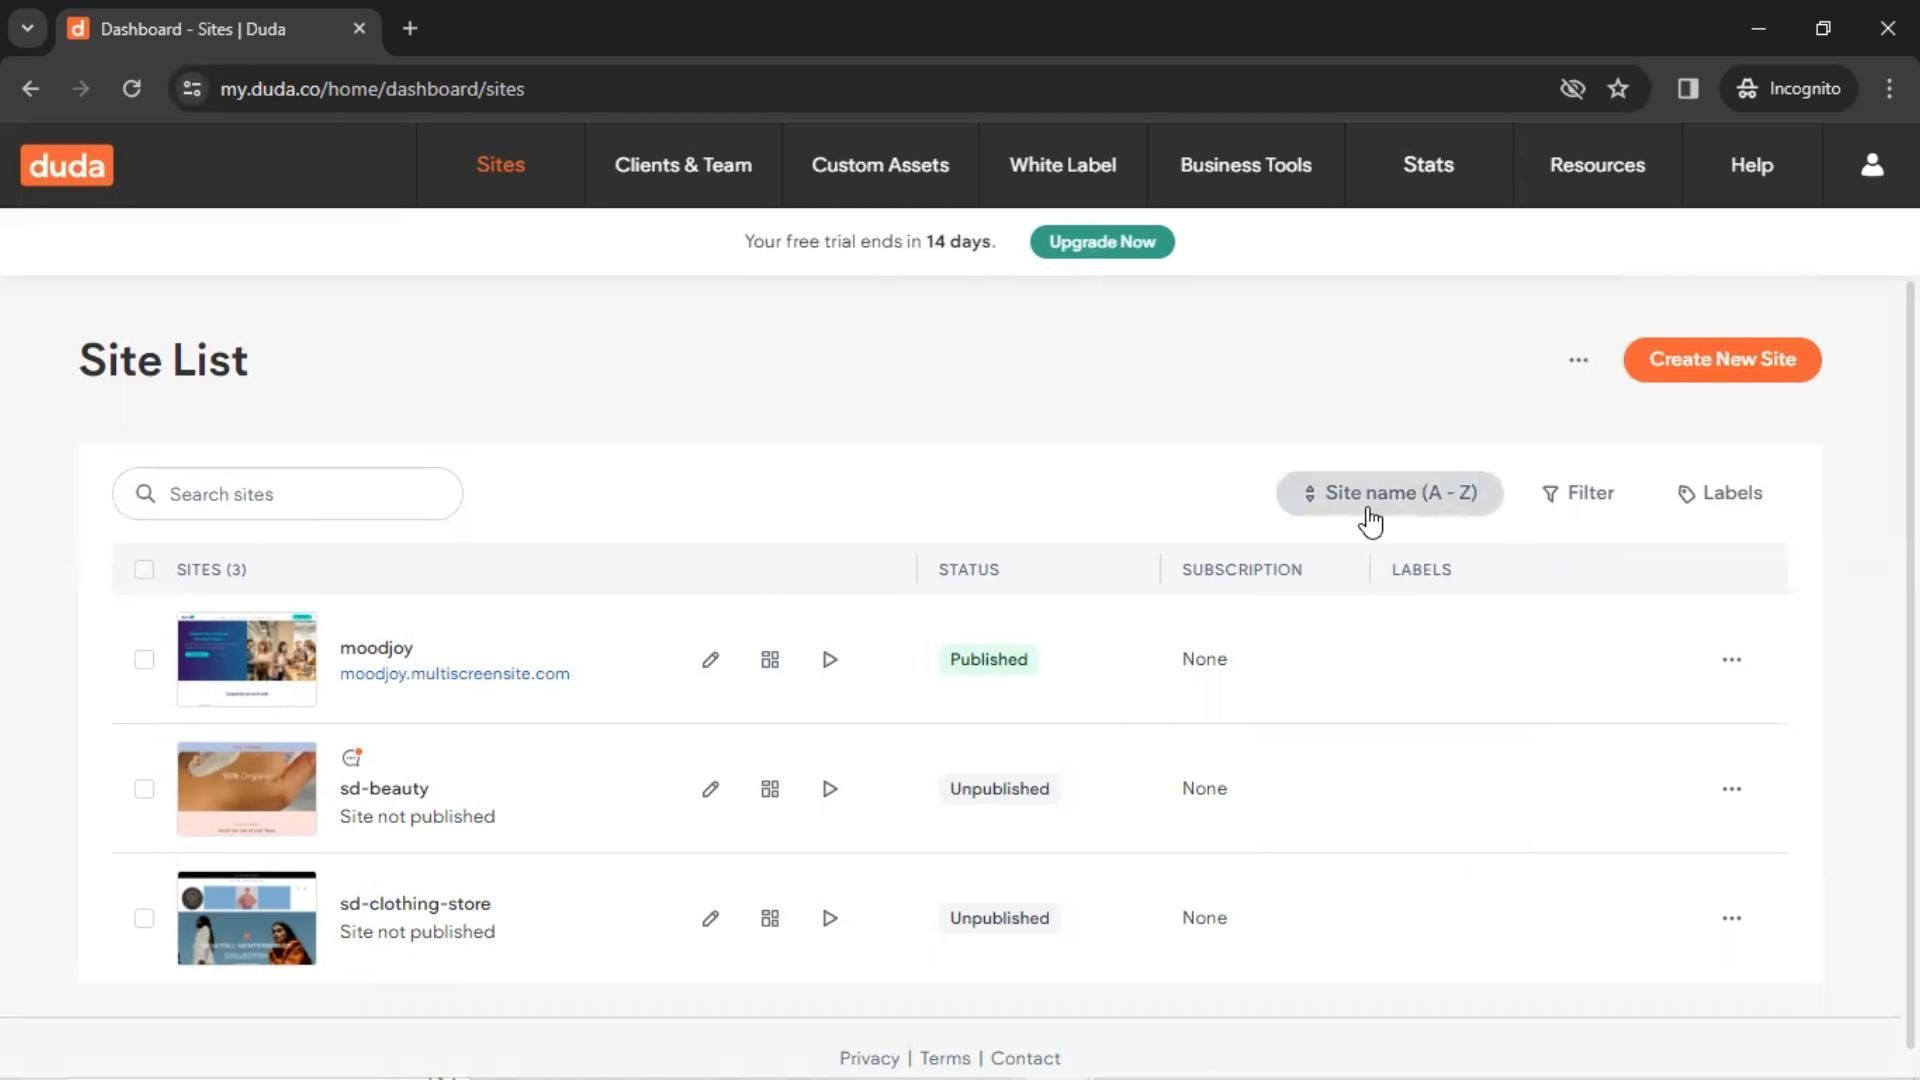This screenshot has height=1080, width=1920.
Task: Click the edit pencil icon for sd-clothing-store
Action: pyautogui.click(x=710, y=918)
